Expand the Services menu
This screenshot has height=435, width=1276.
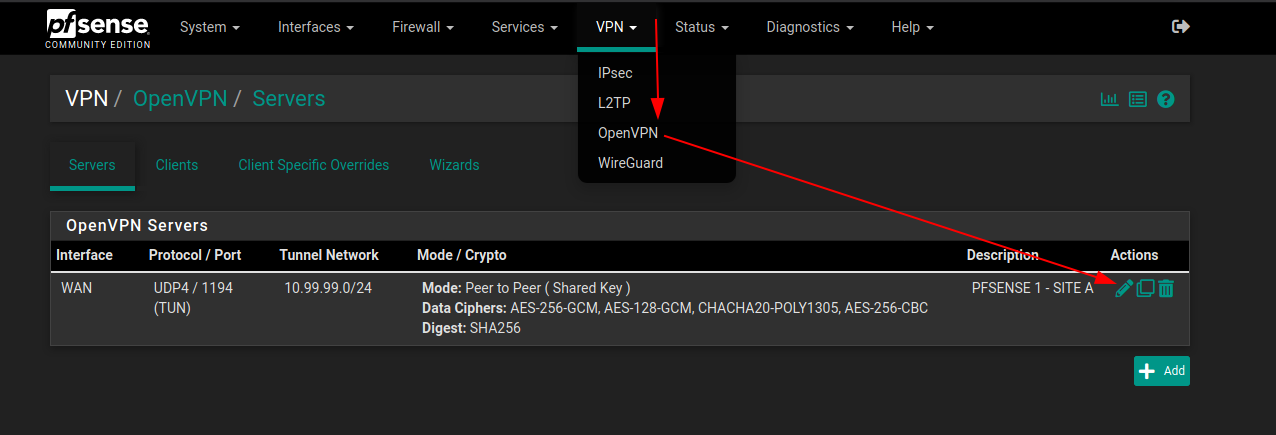click(x=524, y=27)
